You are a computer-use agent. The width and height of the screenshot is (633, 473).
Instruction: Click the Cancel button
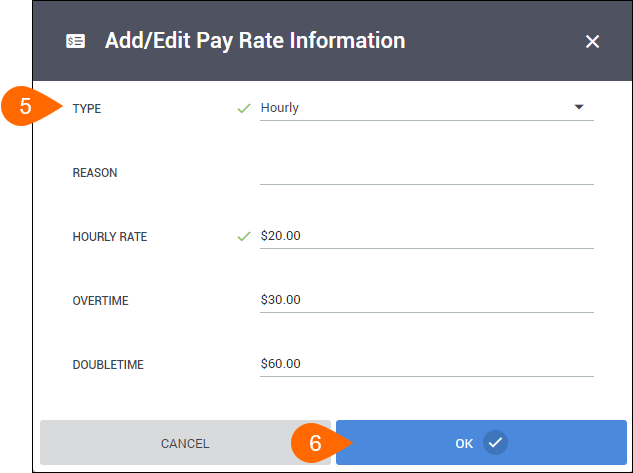[x=185, y=442]
